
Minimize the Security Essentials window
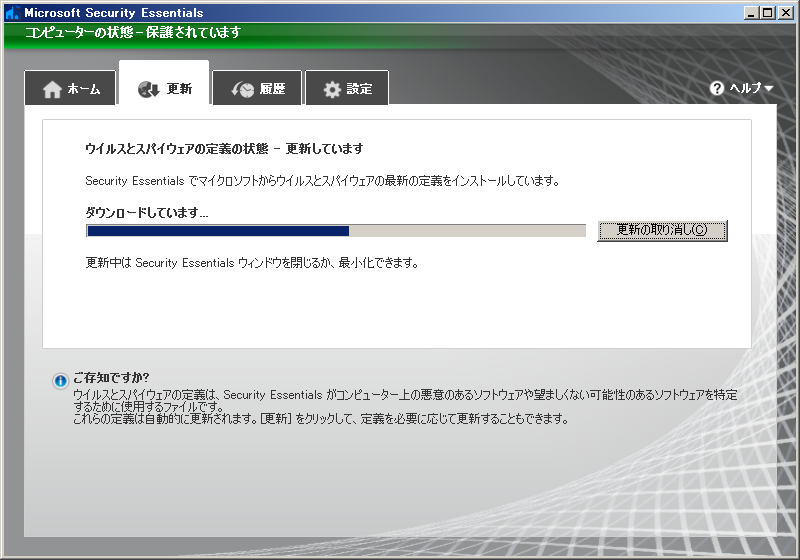[x=752, y=13]
